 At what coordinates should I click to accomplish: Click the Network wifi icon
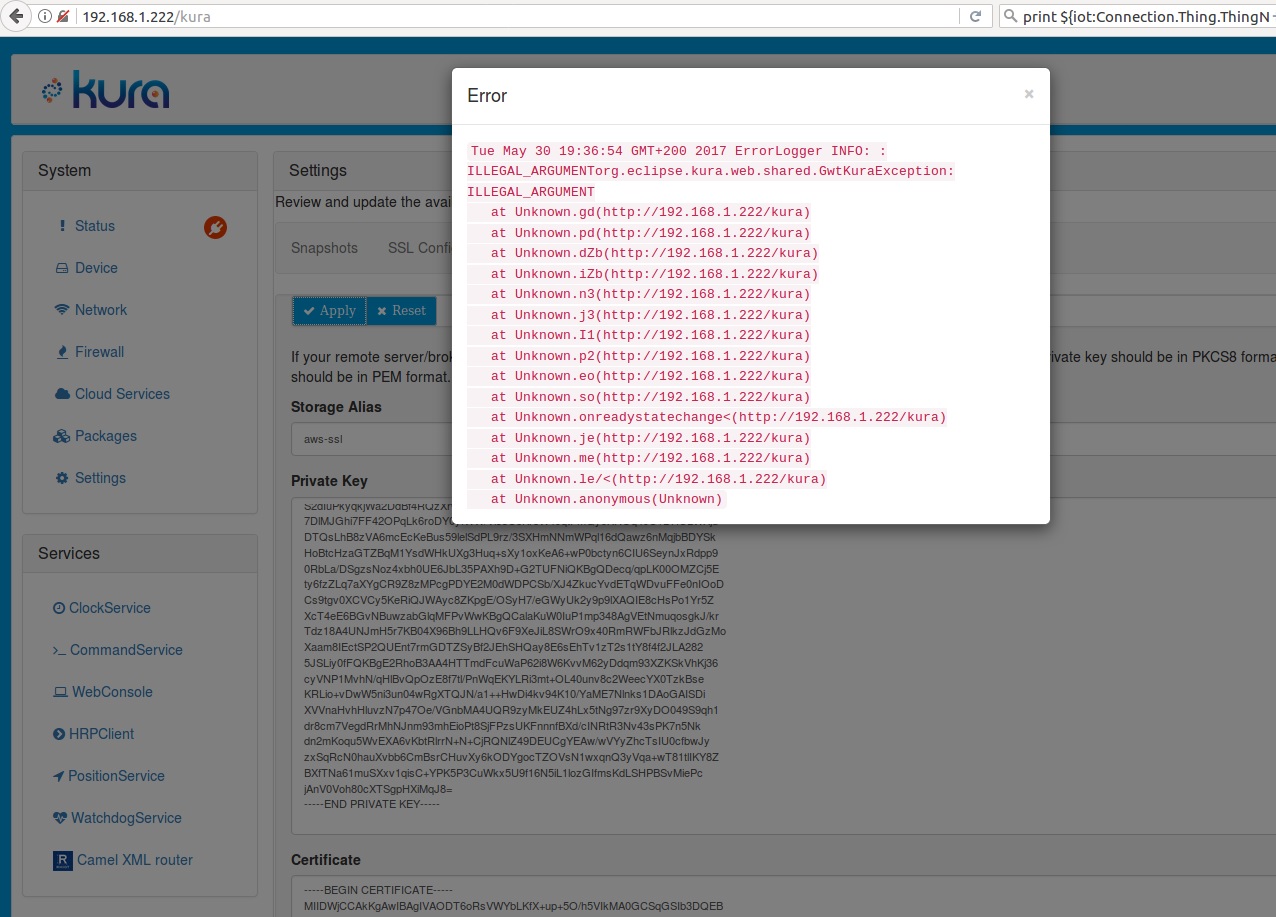point(62,310)
